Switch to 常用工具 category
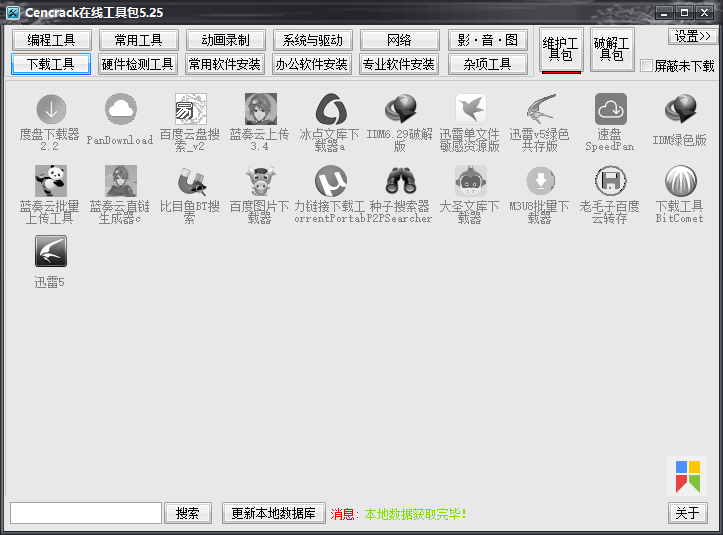 [138, 40]
